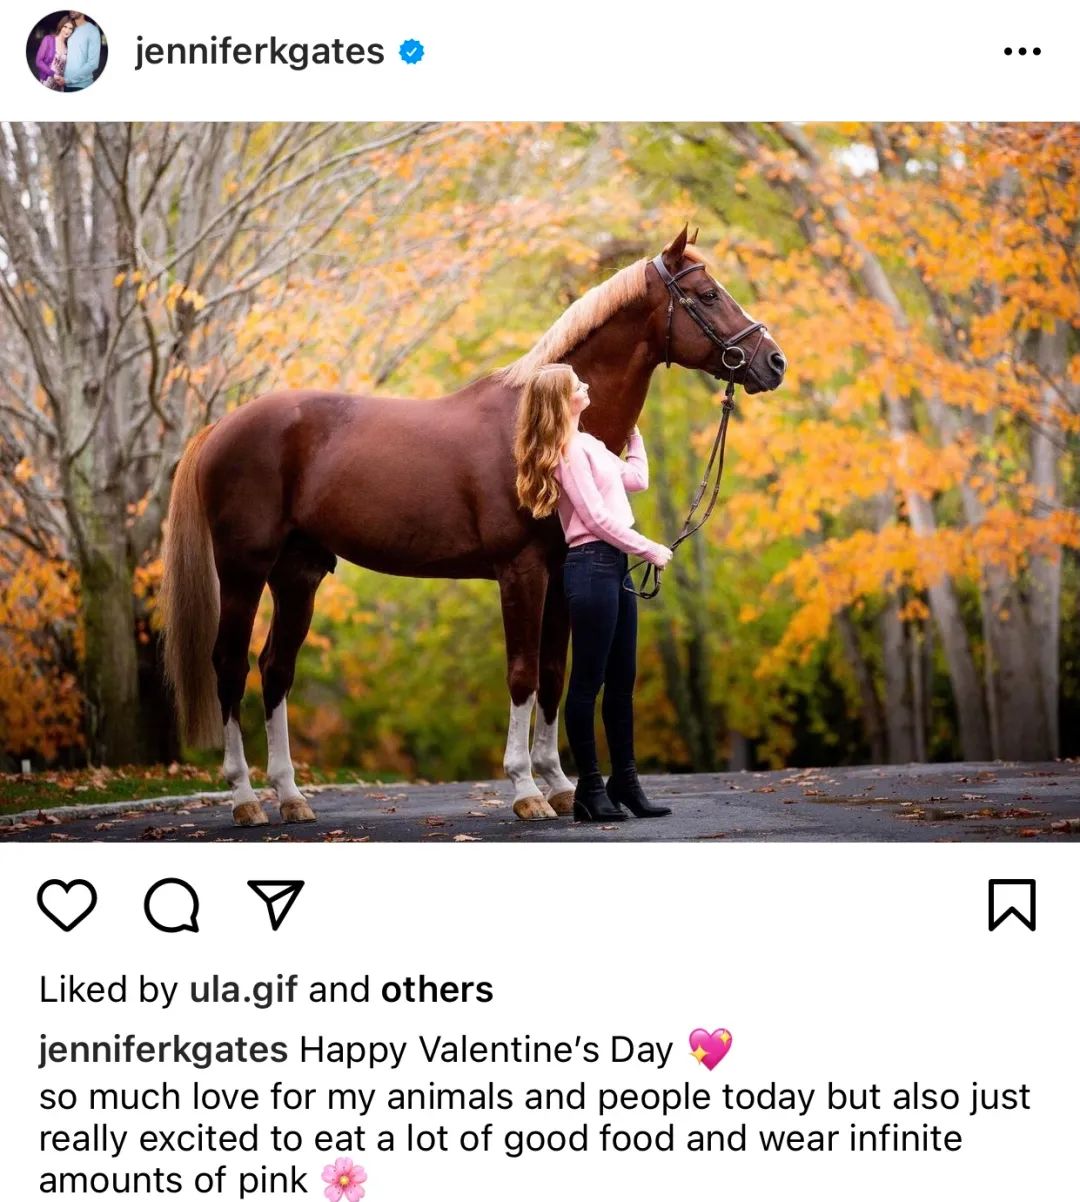This screenshot has height=1202, width=1080.
Task: View the list of others who liked
Action: point(437,990)
